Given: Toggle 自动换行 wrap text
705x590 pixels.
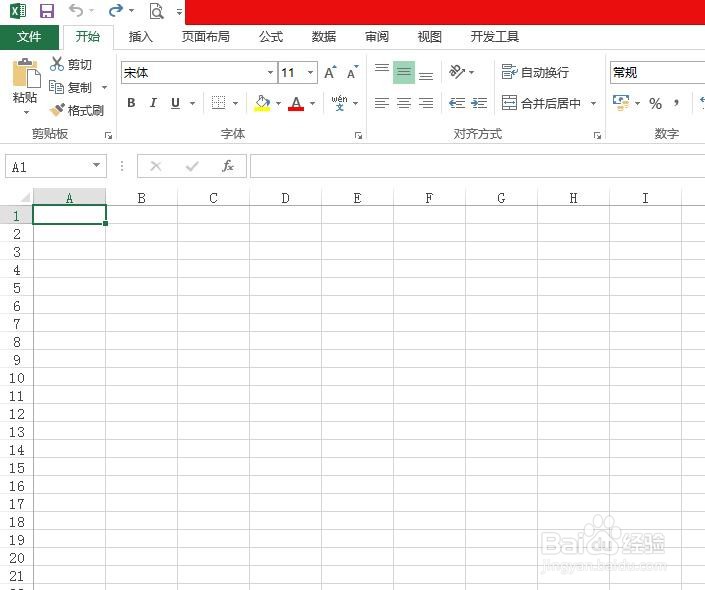Looking at the screenshot, I should 535,72.
